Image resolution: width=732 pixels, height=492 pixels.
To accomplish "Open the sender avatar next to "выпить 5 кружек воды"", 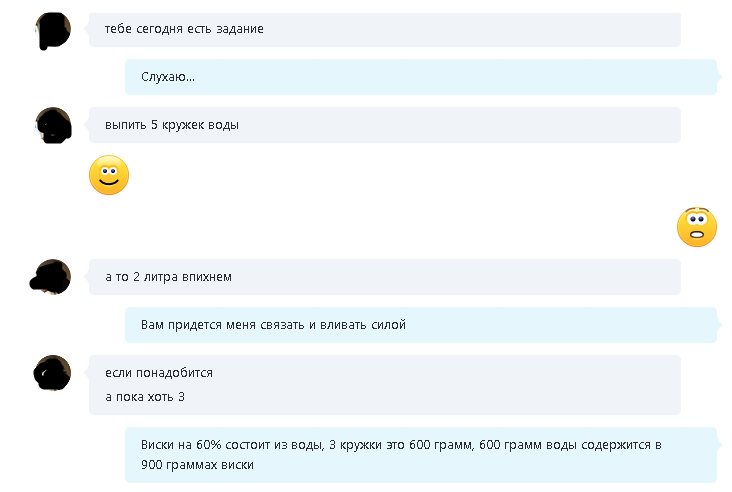I will (53, 125).
